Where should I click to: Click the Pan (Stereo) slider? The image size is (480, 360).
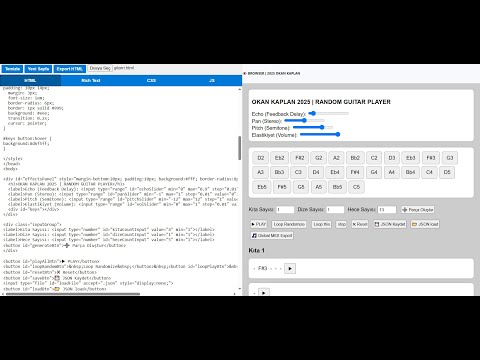tap(304, 121)
